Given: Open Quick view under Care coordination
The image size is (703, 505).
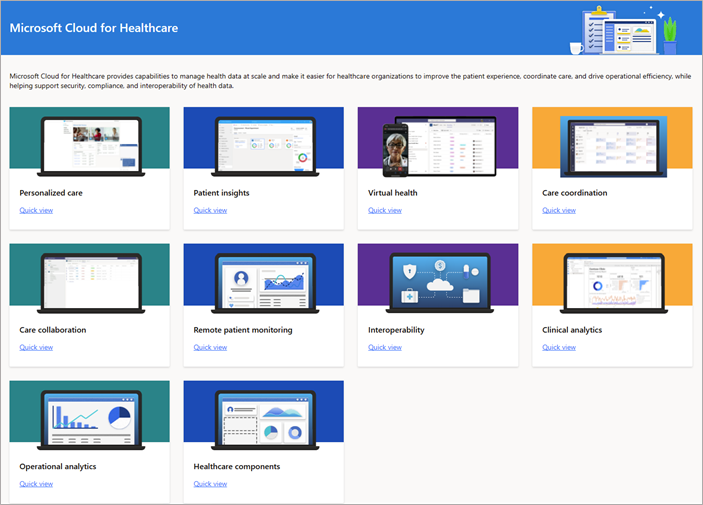Looking at the screenshot, I should pos(559,210).
